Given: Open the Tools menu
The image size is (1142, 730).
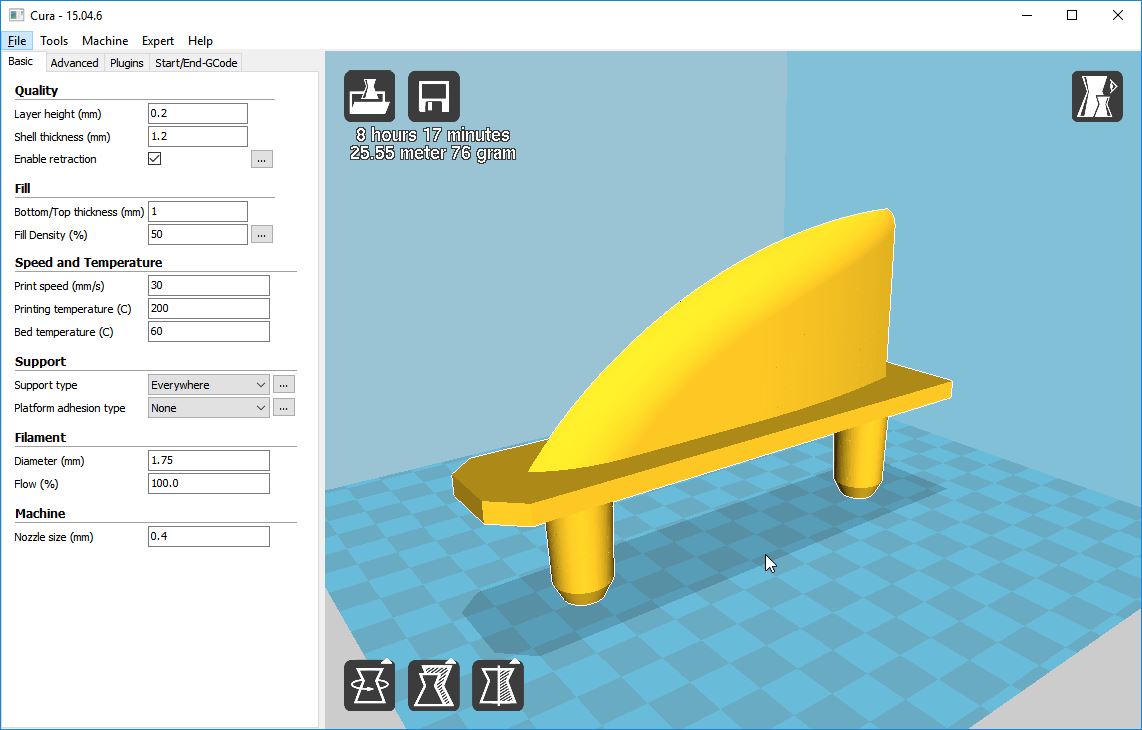Looking at the screenshot, I should [54, 41].
